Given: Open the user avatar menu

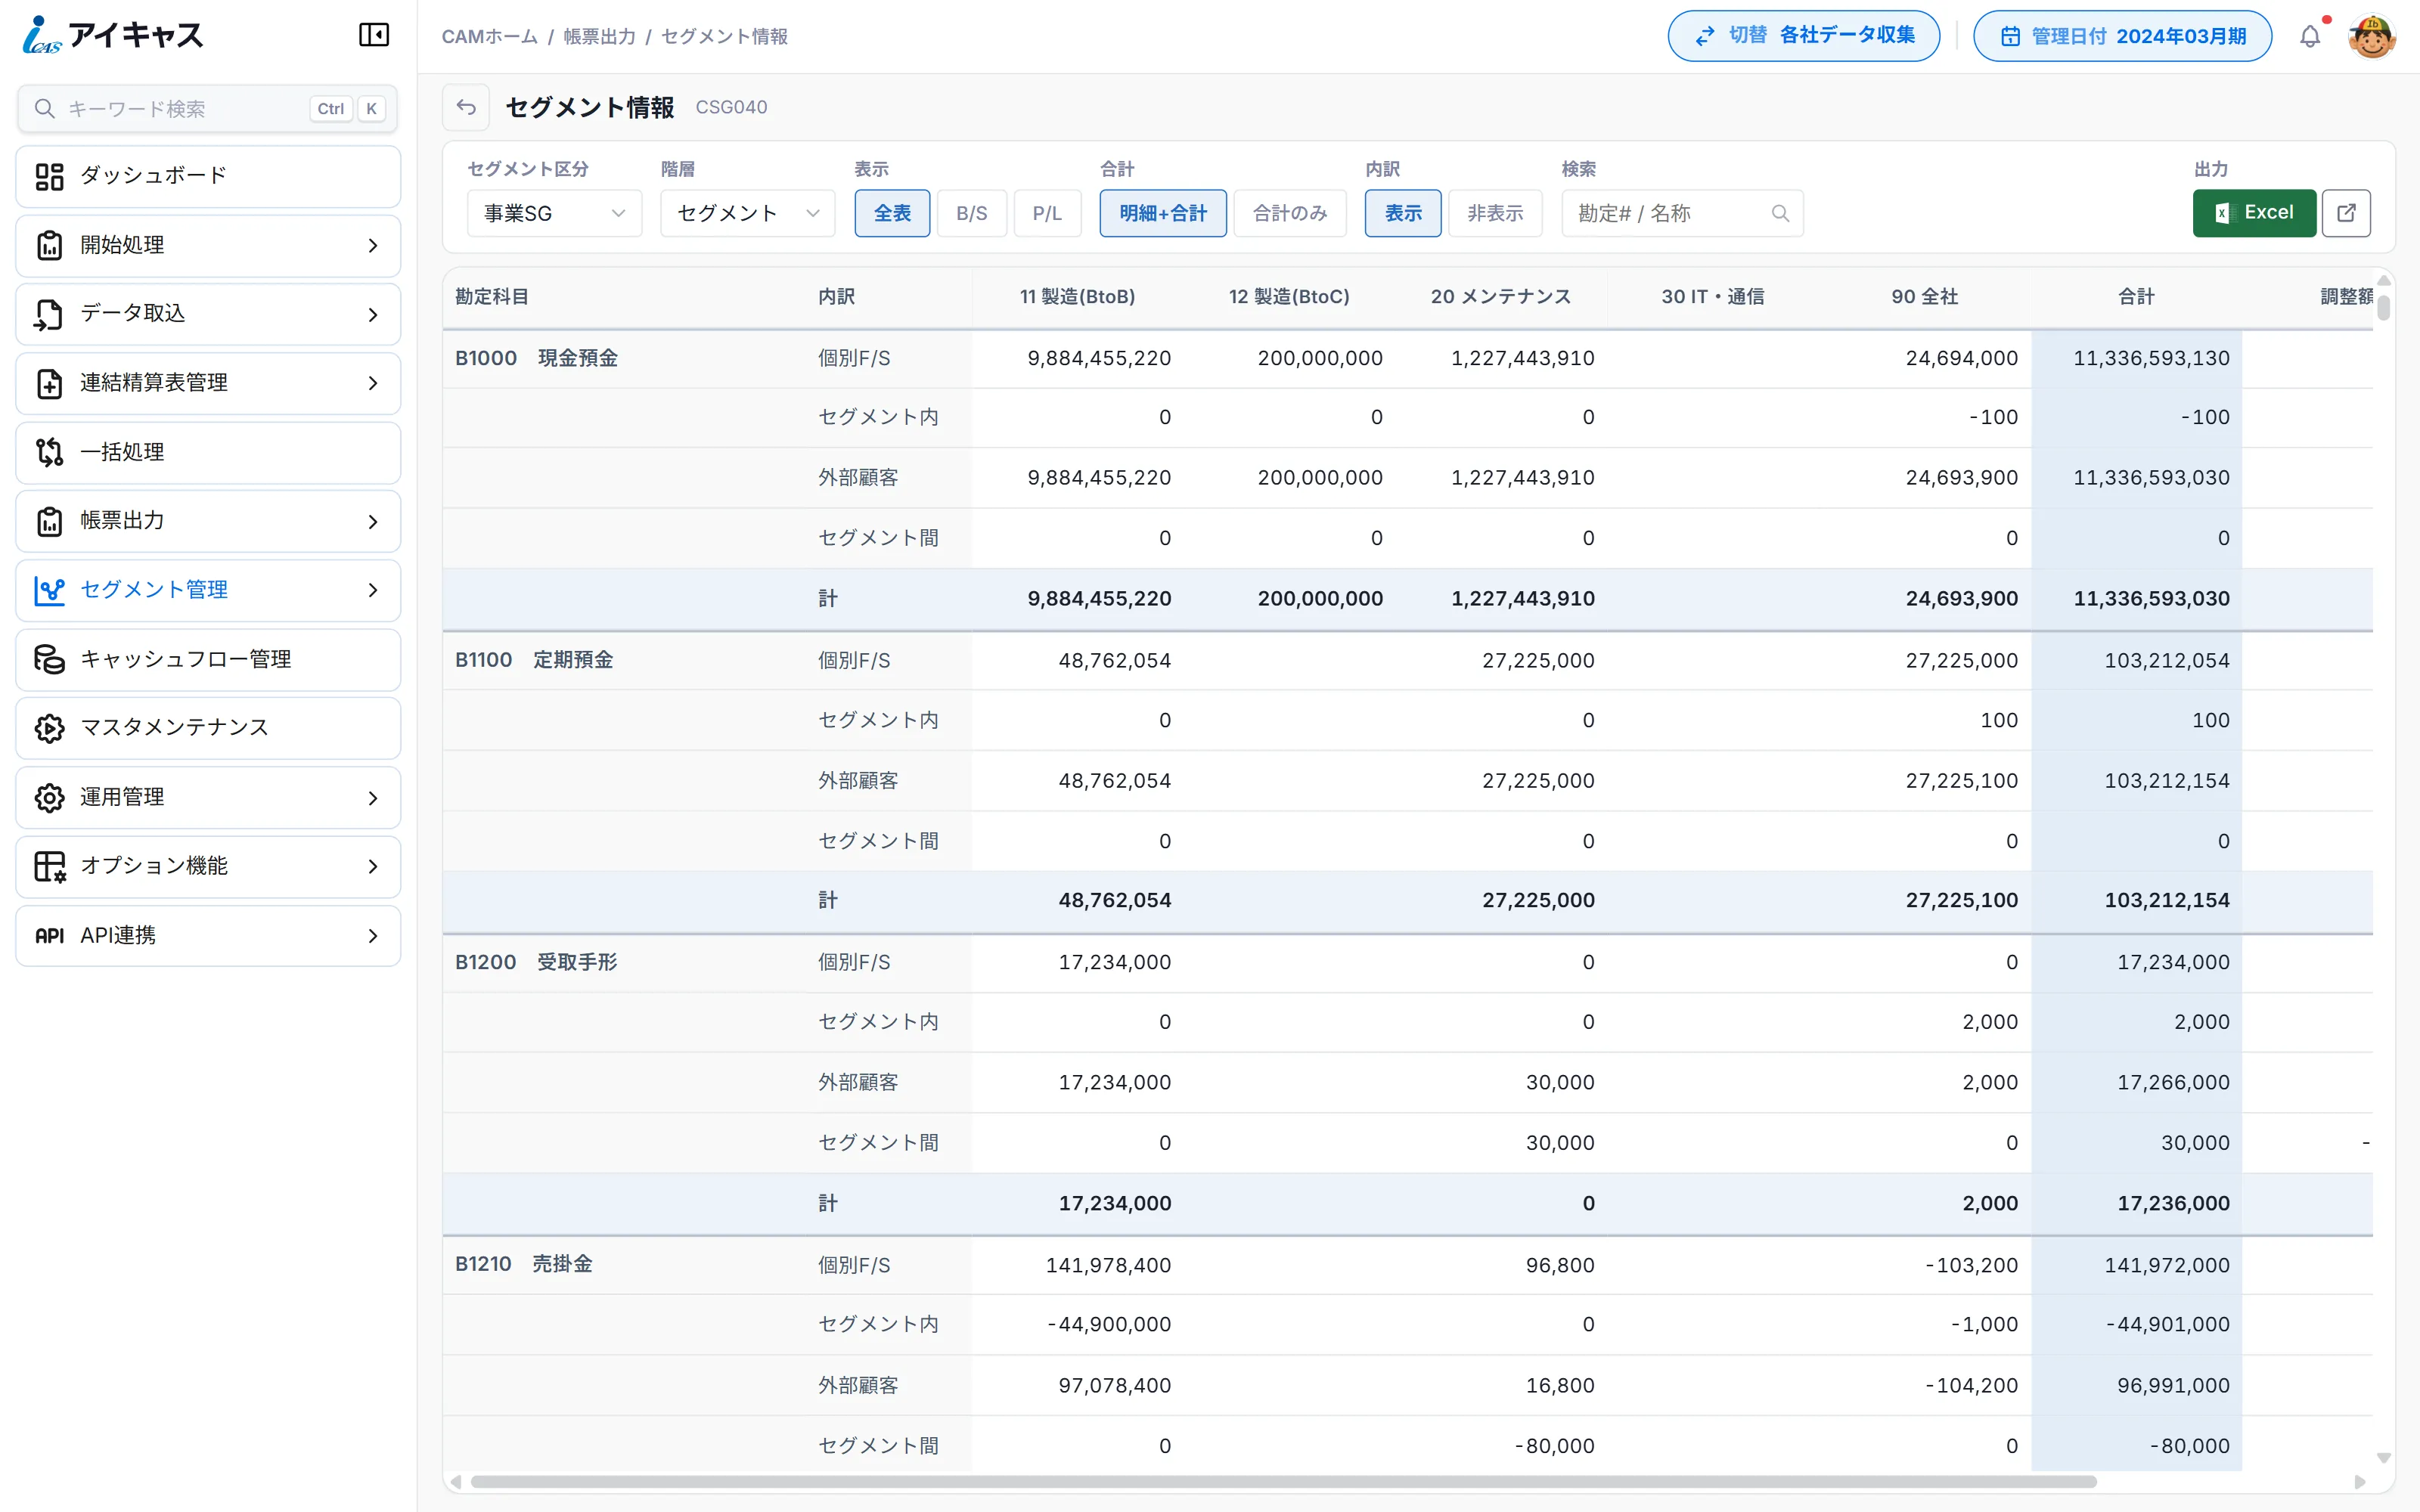Looking at the screenshot, I should tap(2372, 37).
